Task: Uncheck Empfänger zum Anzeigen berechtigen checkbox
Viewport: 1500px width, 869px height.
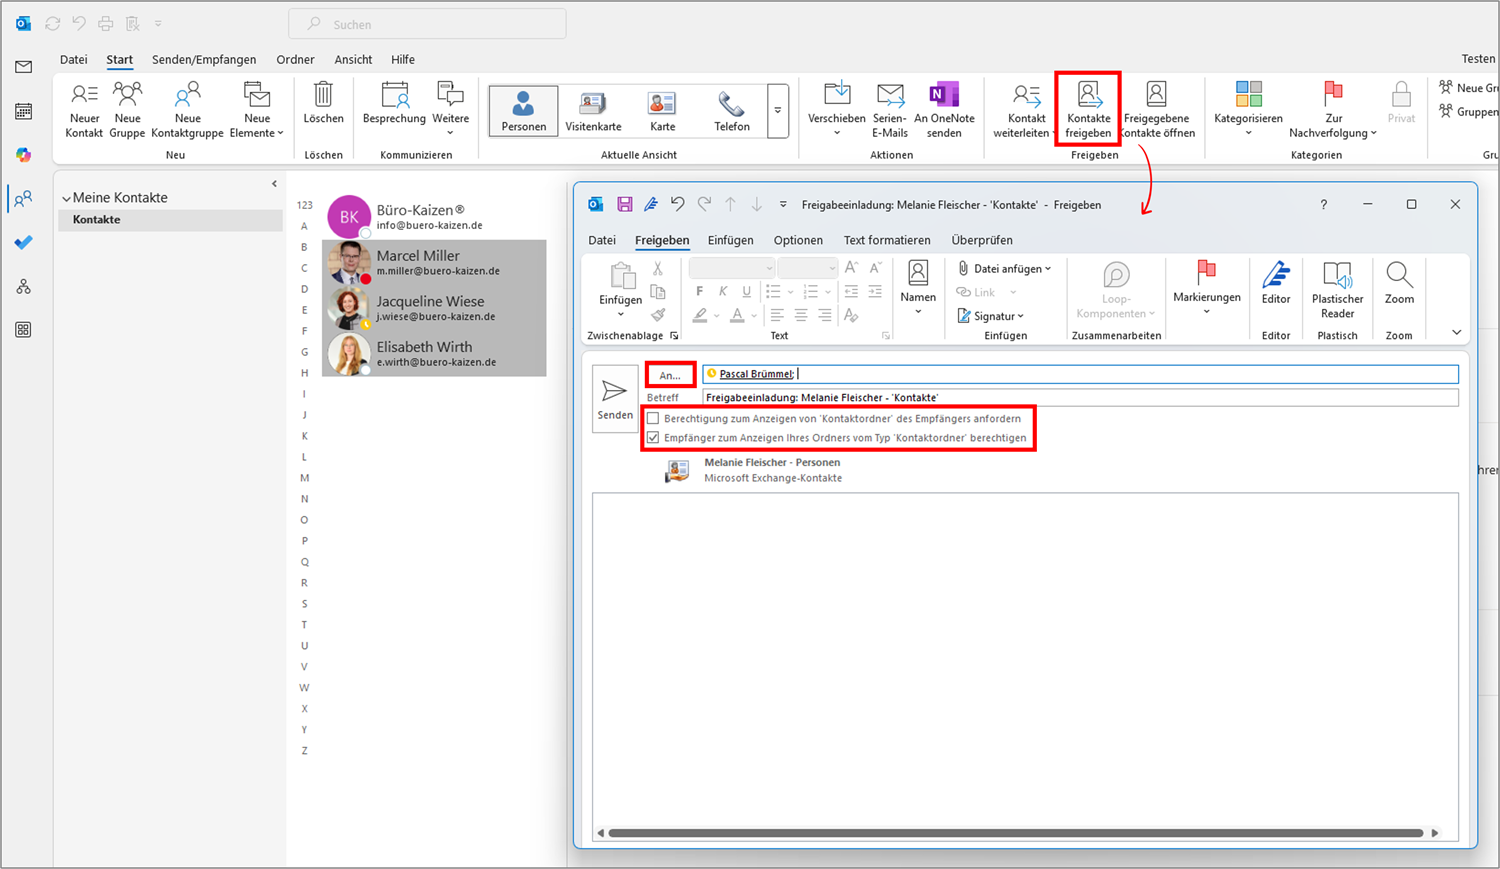Action: (x=653, y=438)
